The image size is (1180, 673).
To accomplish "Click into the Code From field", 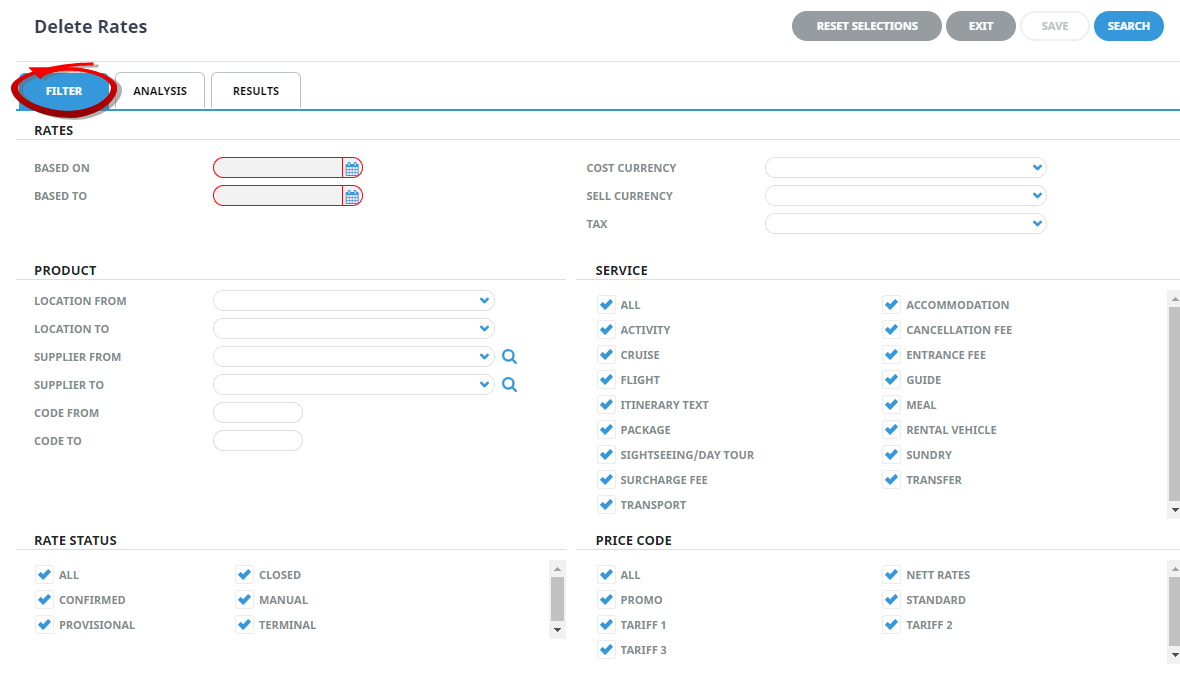I will click(257, 413).
